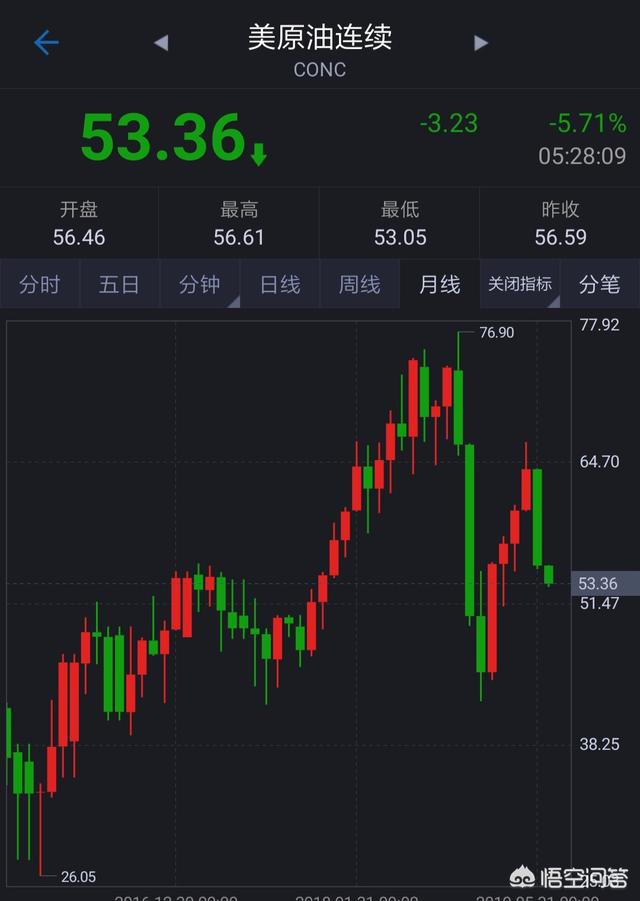Toggle the 关闭指标 indicator option
Screen dimensions: 640x901
coord(520,285)
